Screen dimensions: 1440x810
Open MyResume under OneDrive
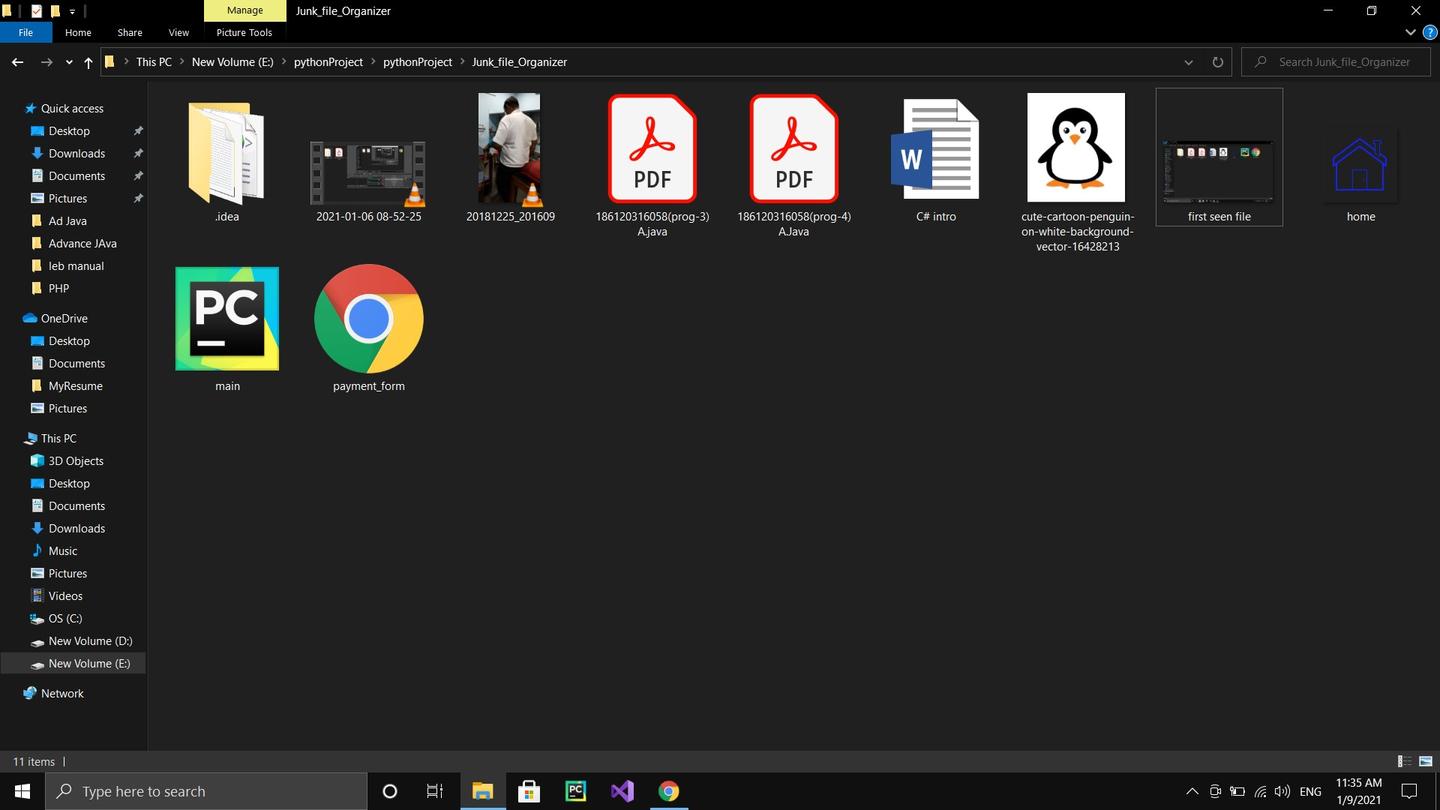75,386
